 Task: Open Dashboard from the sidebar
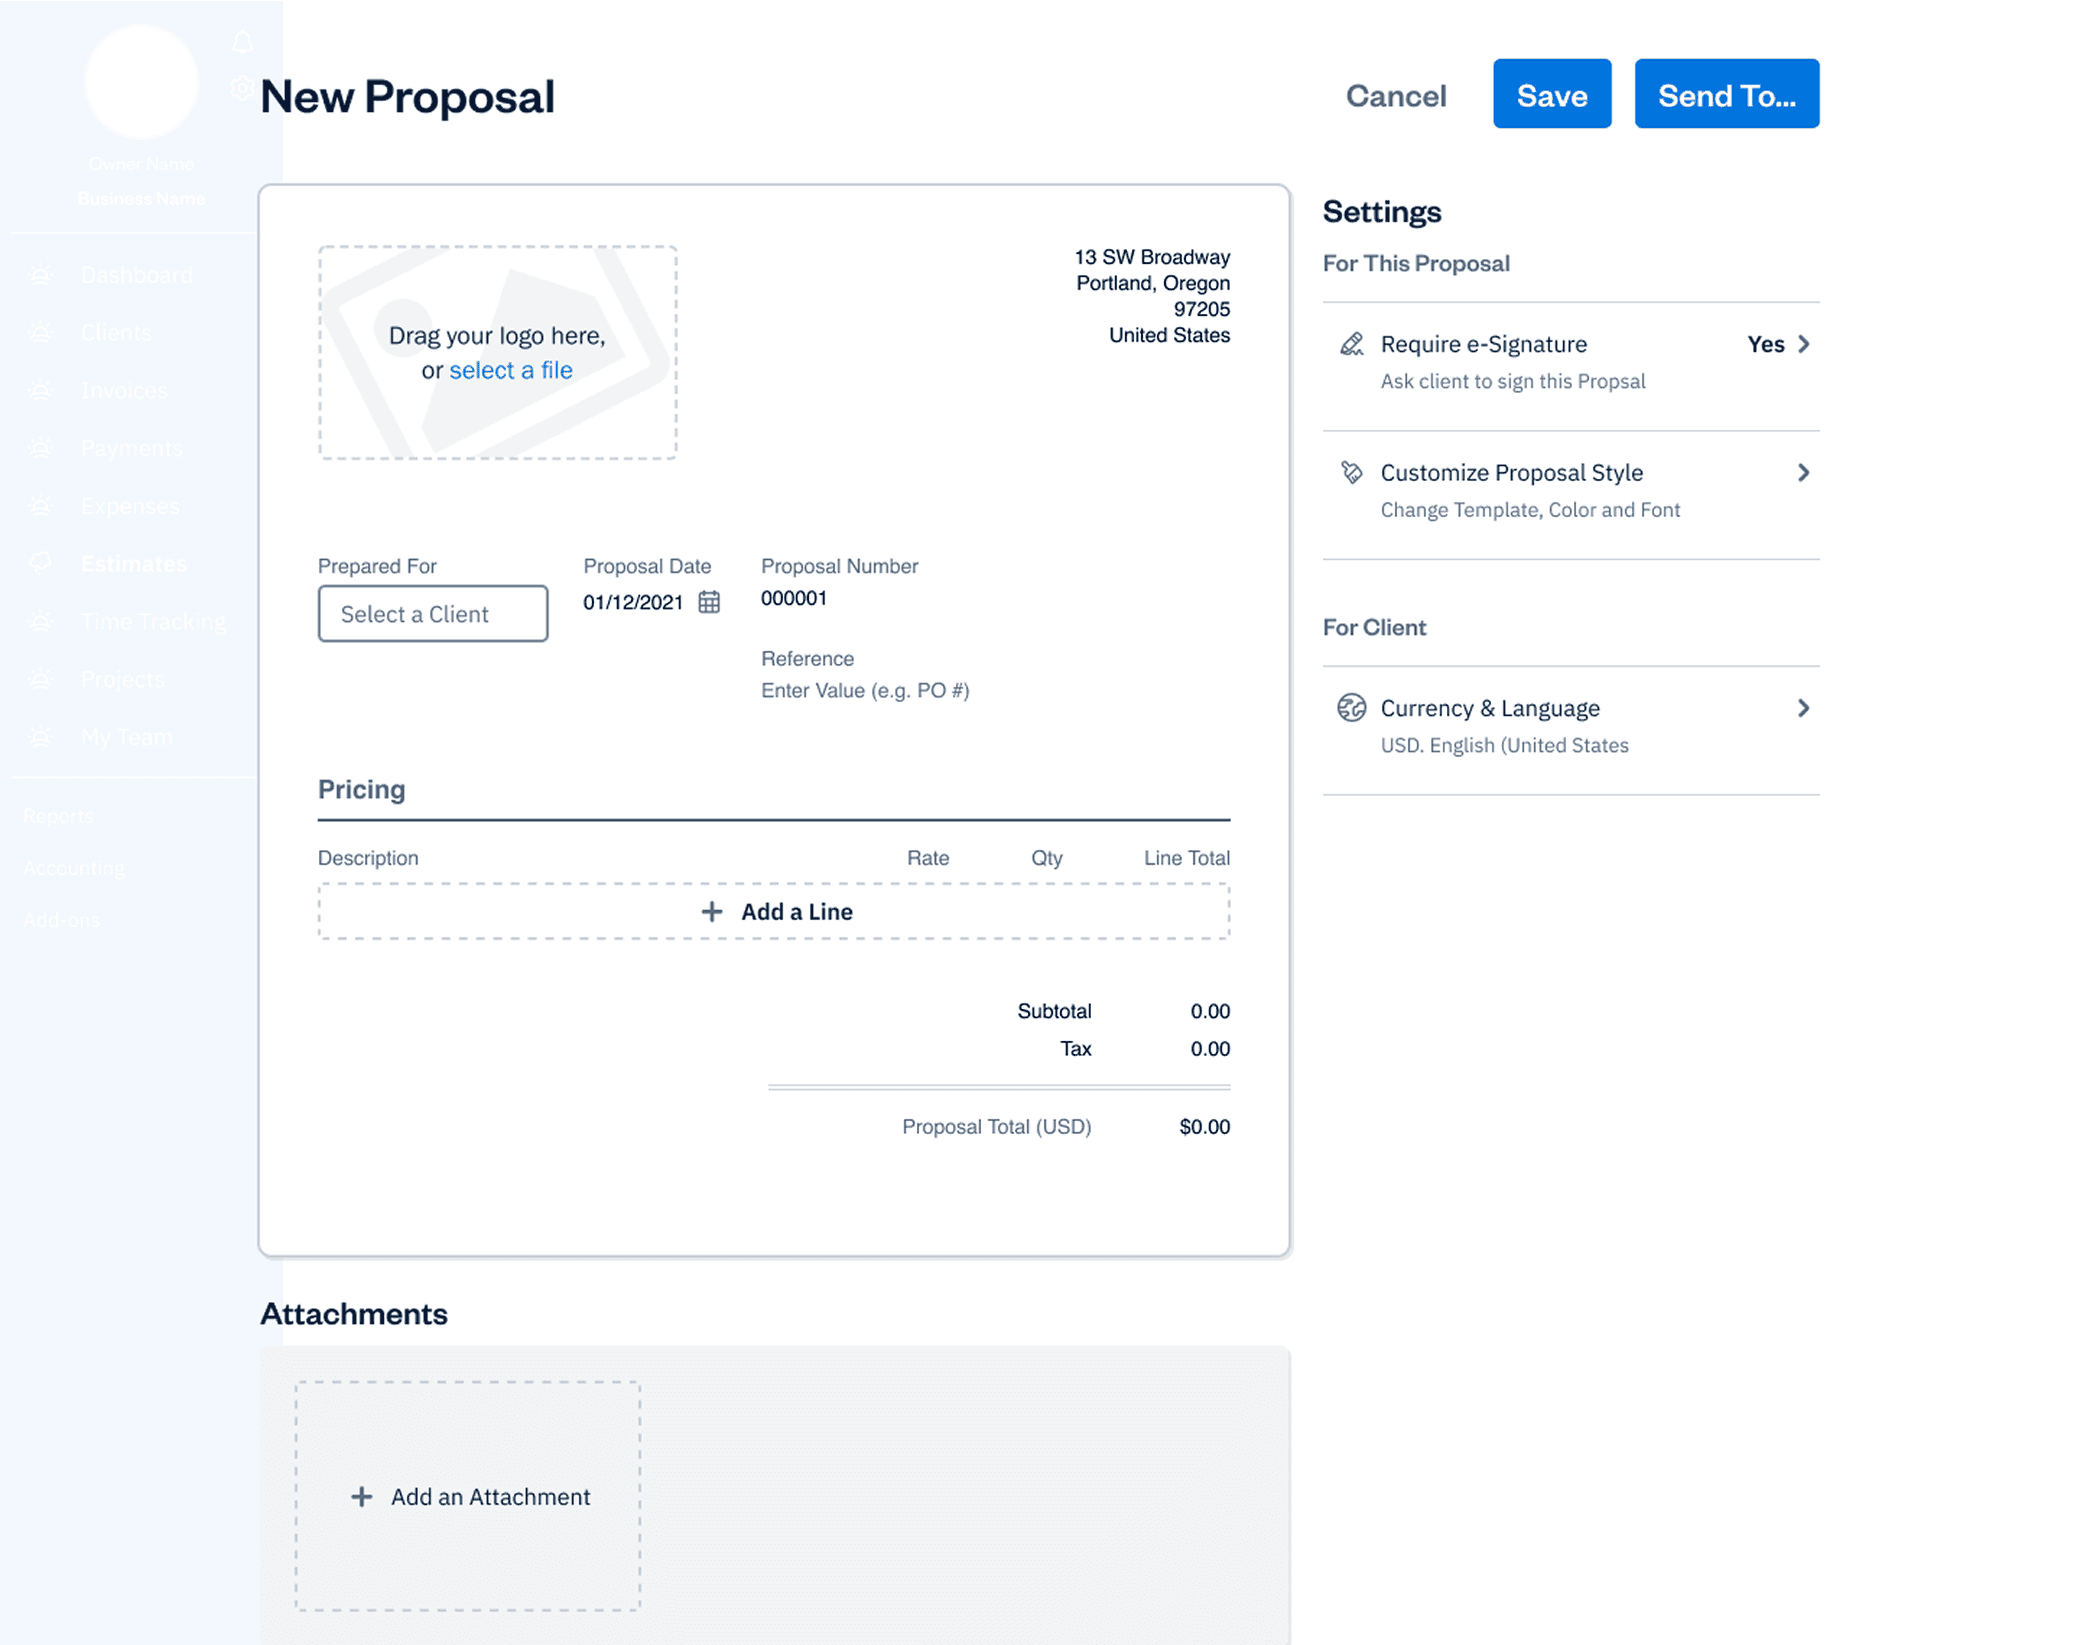click(x=136, y=275)
